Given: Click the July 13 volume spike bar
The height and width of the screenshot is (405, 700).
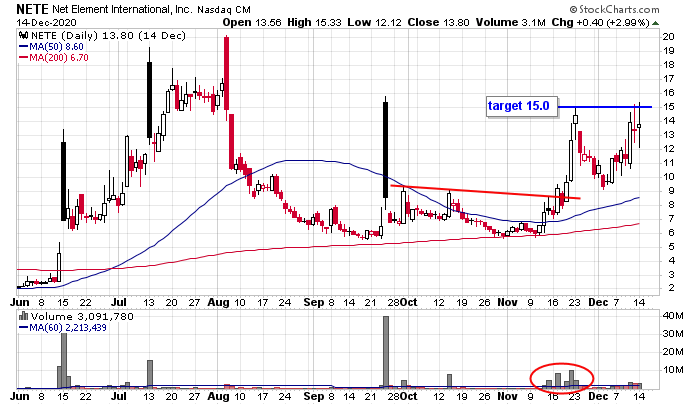Looking at the screenshot, I should [x=150, y=374].
